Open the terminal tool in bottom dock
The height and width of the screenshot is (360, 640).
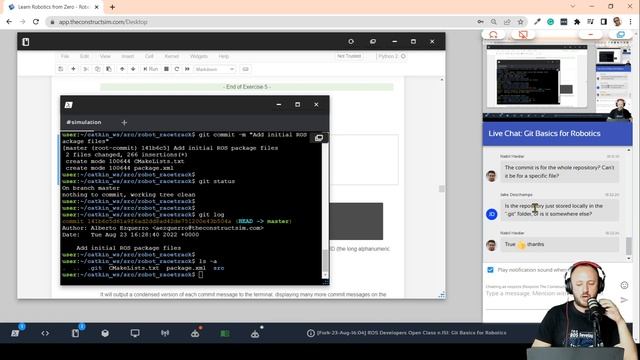coord(15,333)
